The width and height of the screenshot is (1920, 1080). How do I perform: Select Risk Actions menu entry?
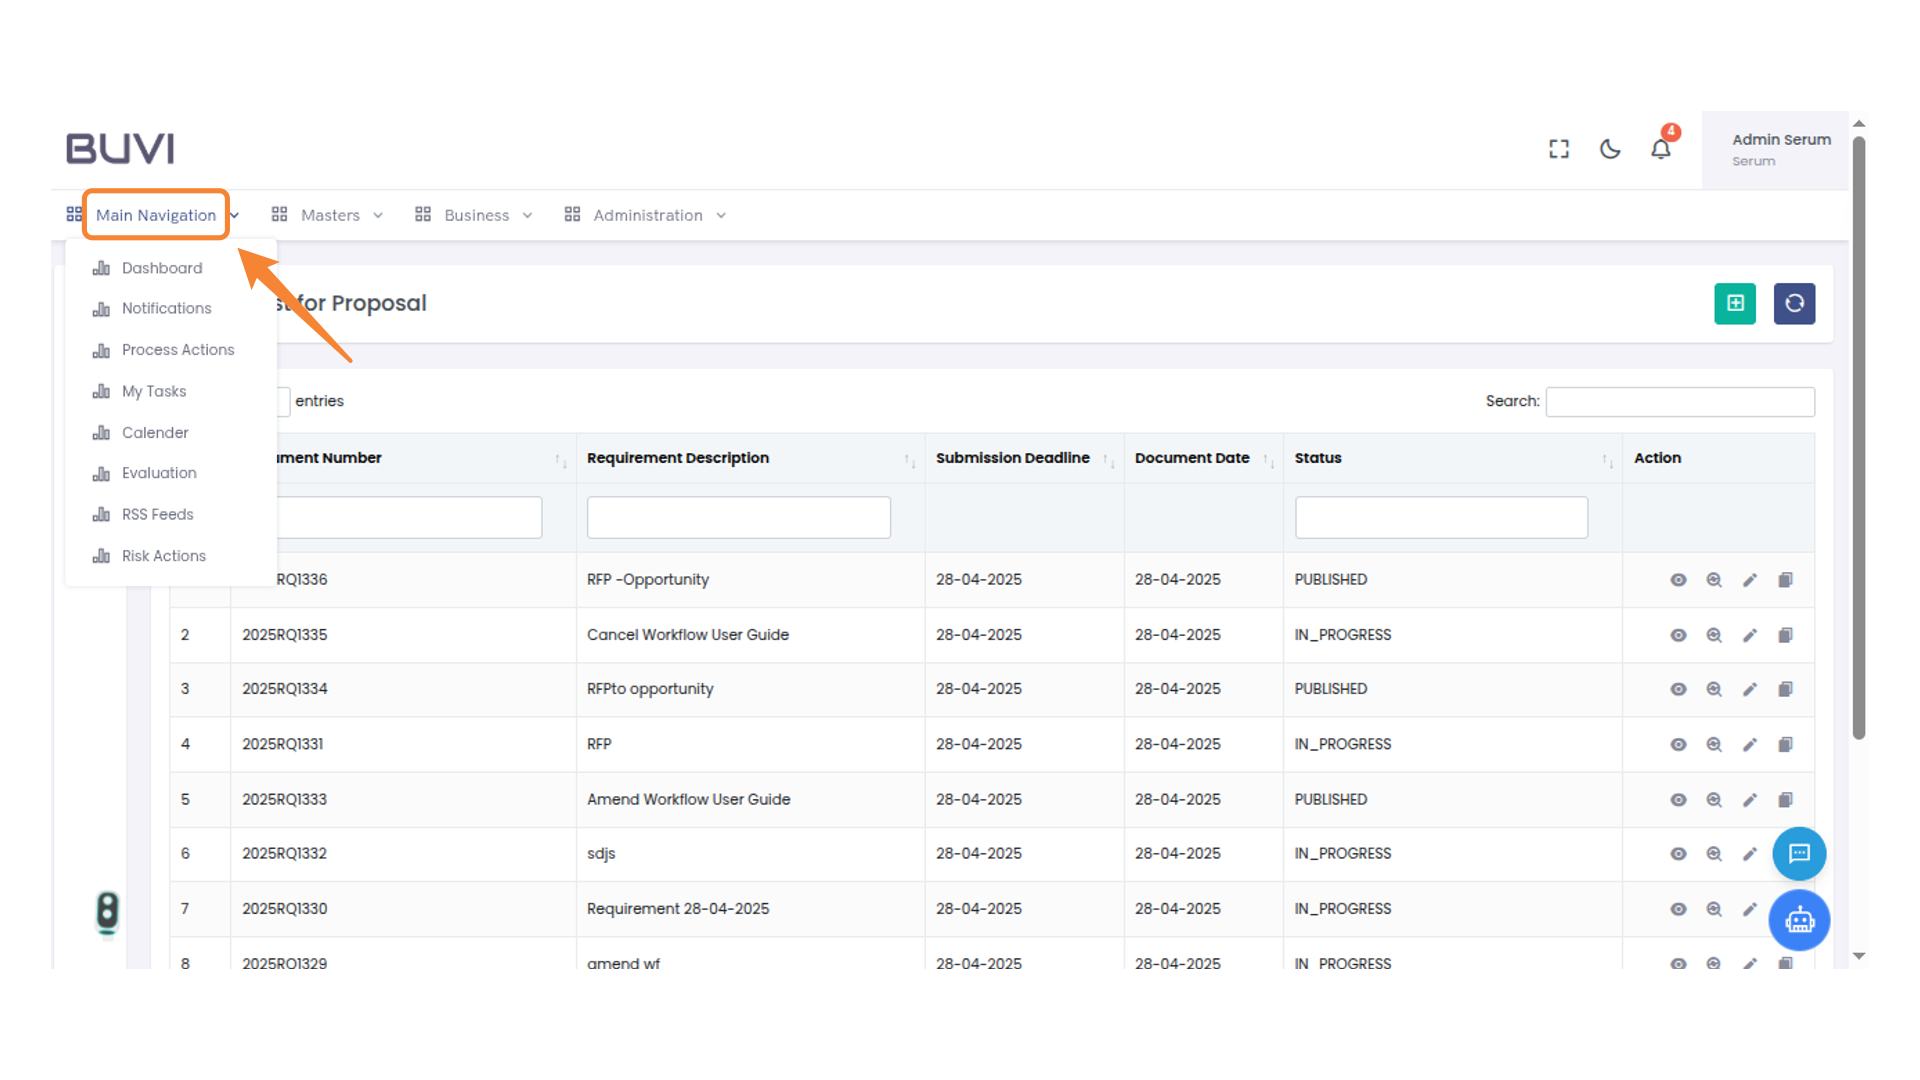163,555
